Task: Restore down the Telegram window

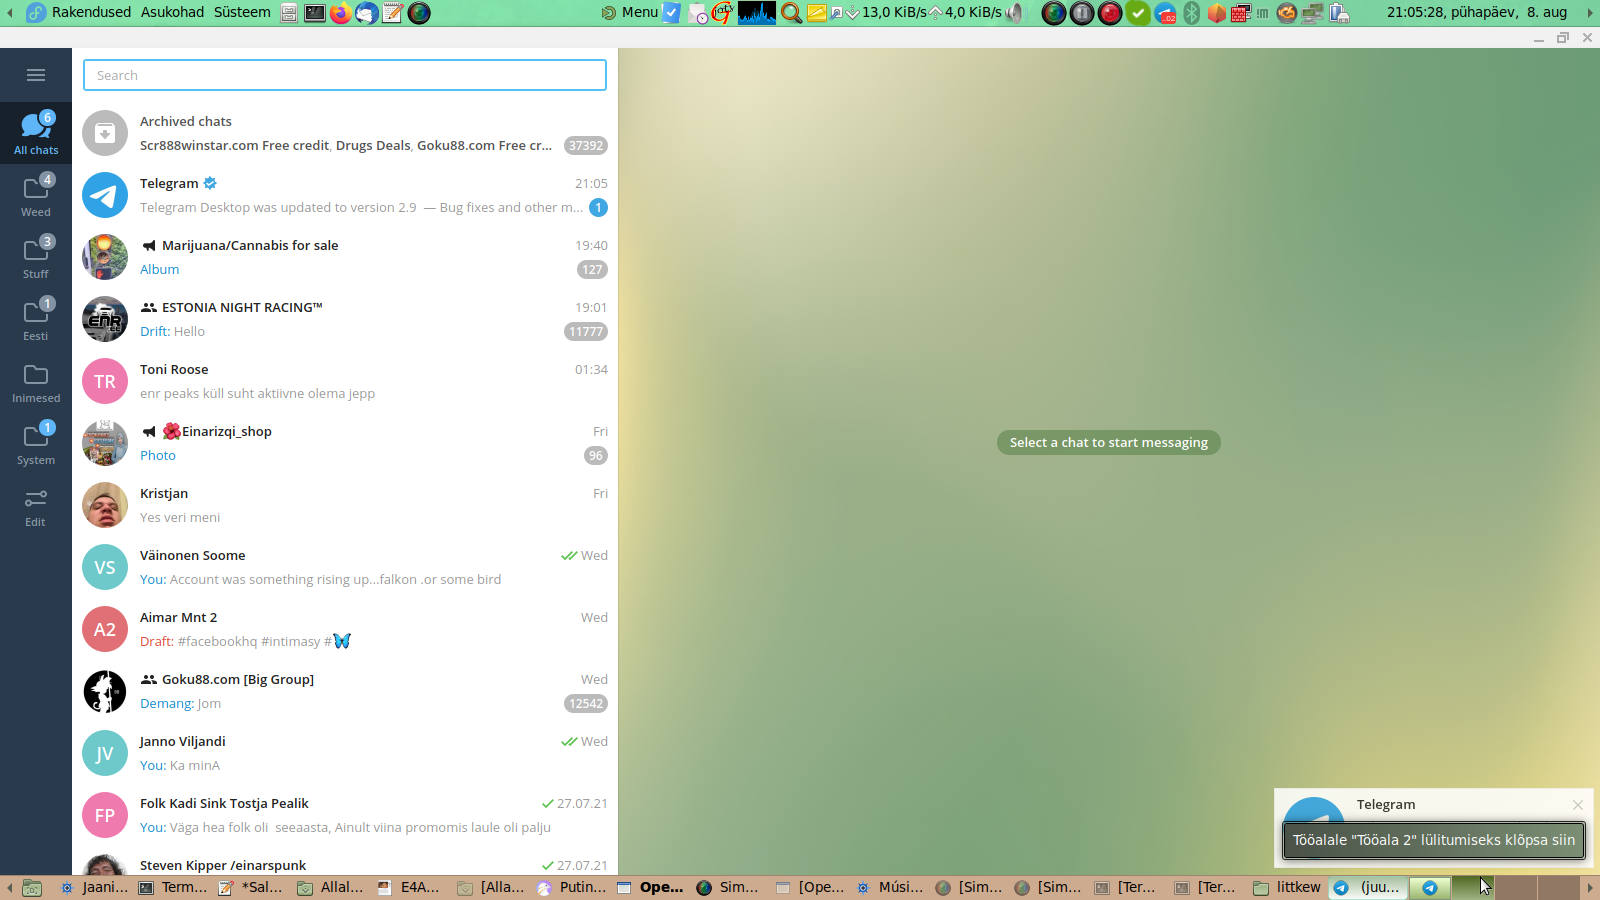Action: pyautogui.click(x=1563, y=38)
